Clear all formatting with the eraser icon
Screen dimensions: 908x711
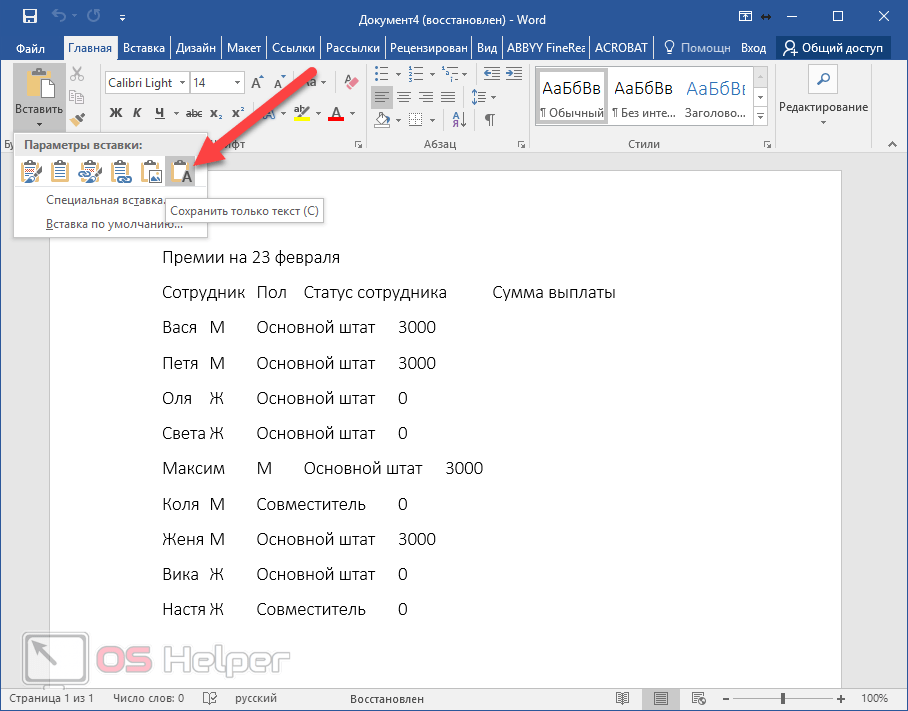point(350,82)
